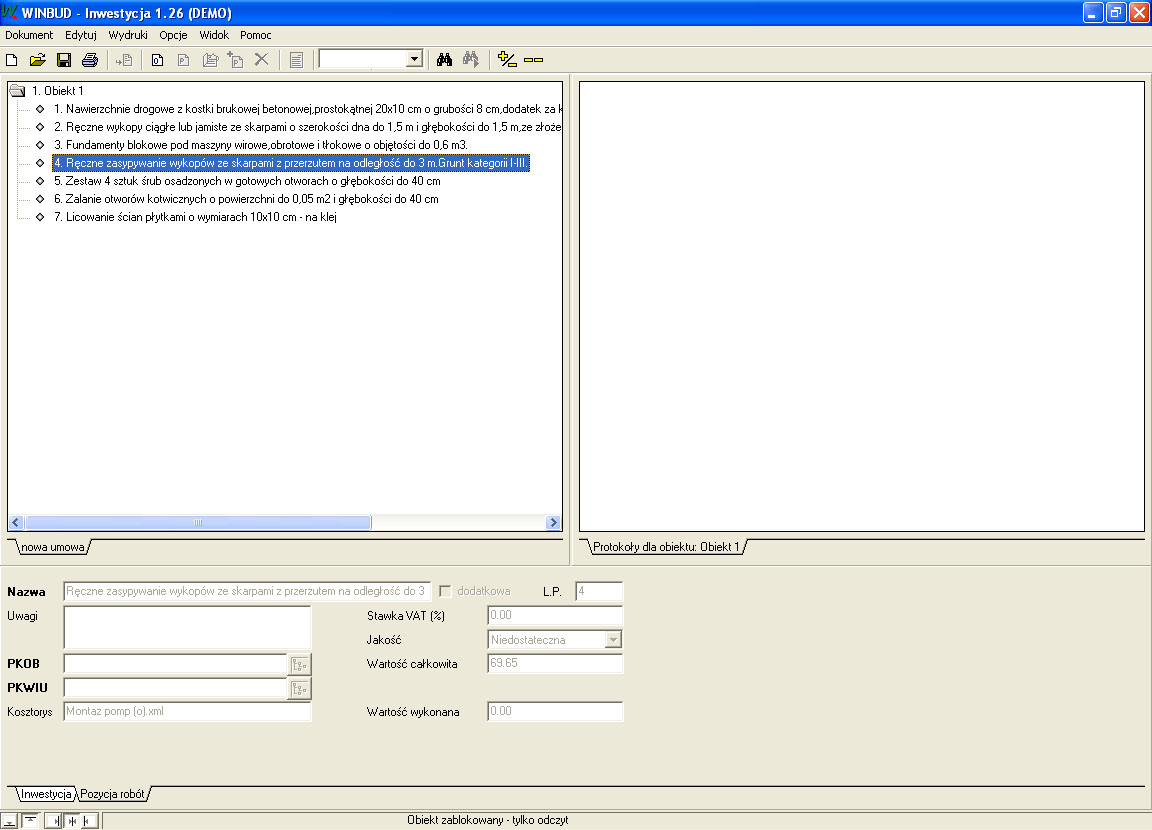Click the yellow plus/minus expand icon
This screenshot has width=1152, height=830.
coord(507,60)
